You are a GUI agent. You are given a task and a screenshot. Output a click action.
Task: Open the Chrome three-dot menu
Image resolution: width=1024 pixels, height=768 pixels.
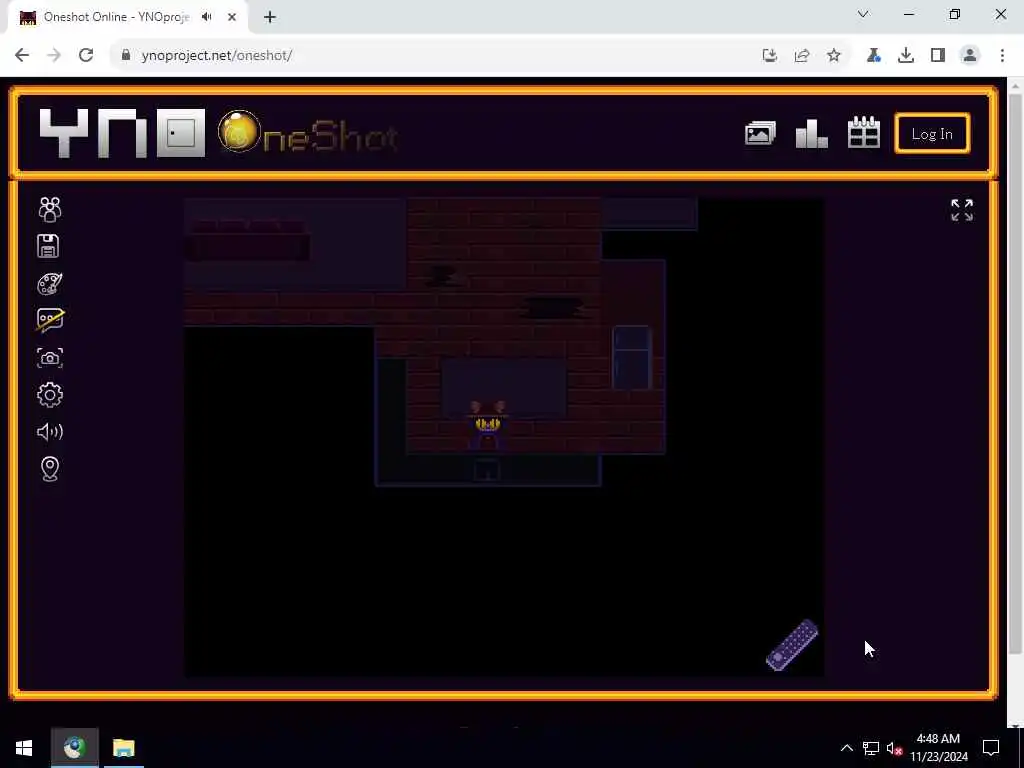point(1002,56)
